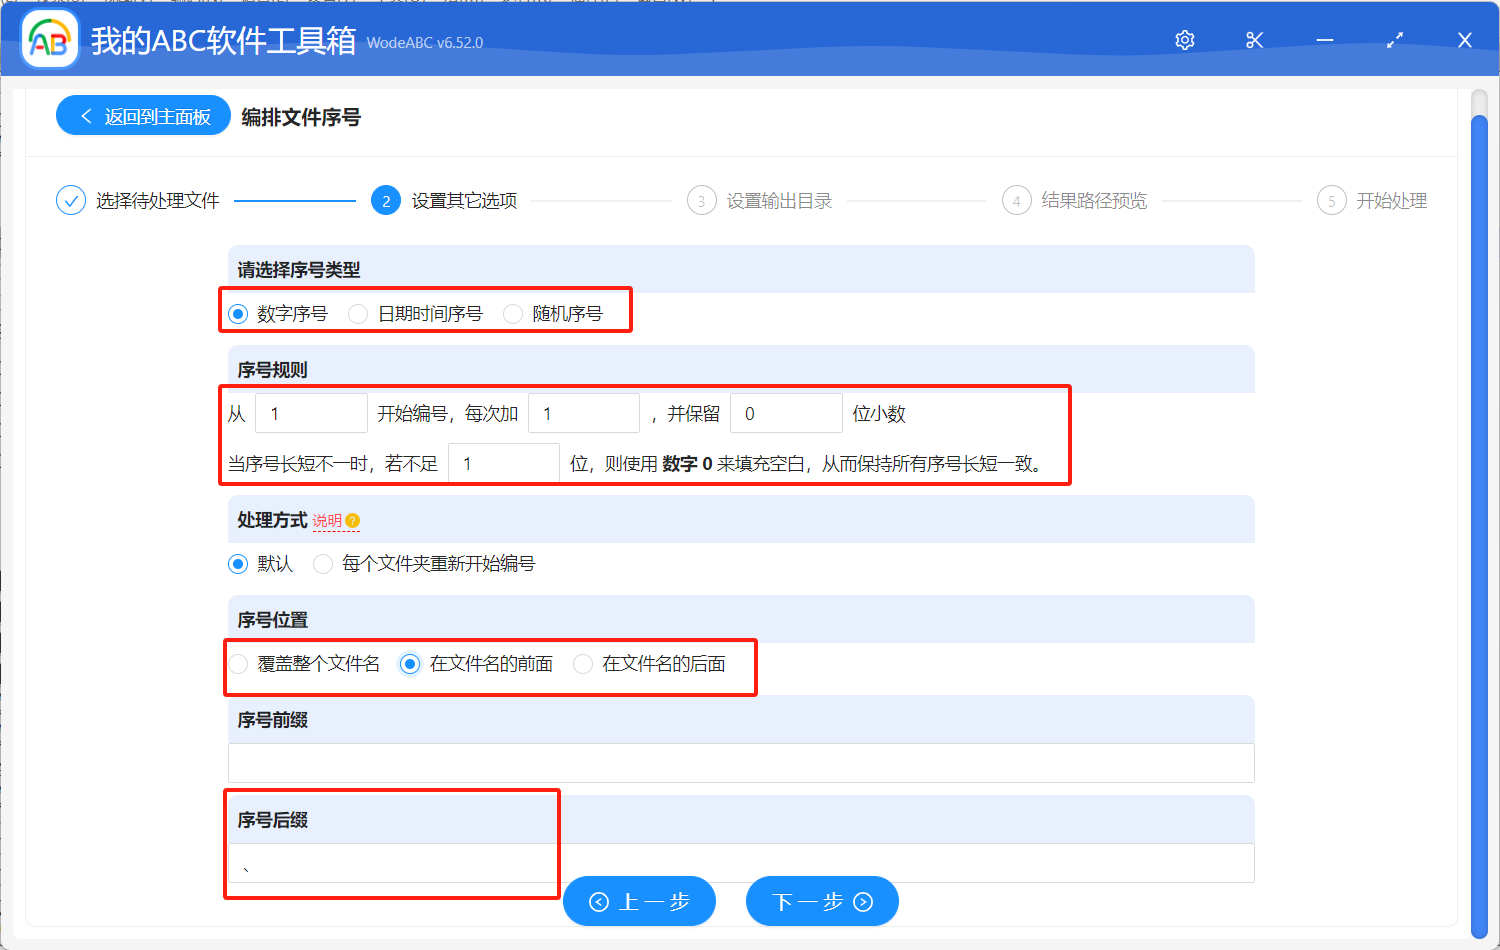This screenshot has width=1500, height=950.
Task: Click the step 2 number circle icon
Action: tap(385, 200)
